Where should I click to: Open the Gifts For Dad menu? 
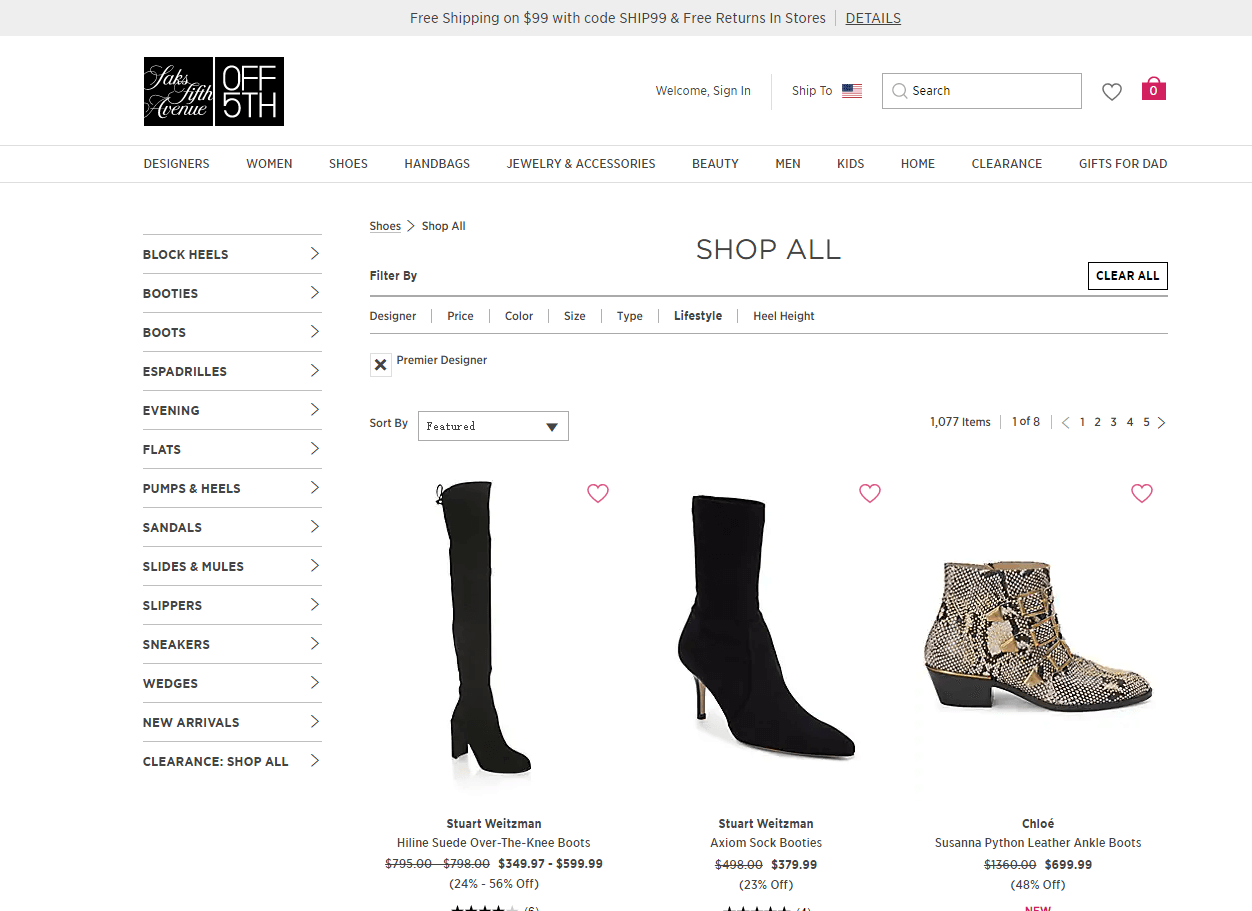pyautogui.click(x=1123, y=164)
